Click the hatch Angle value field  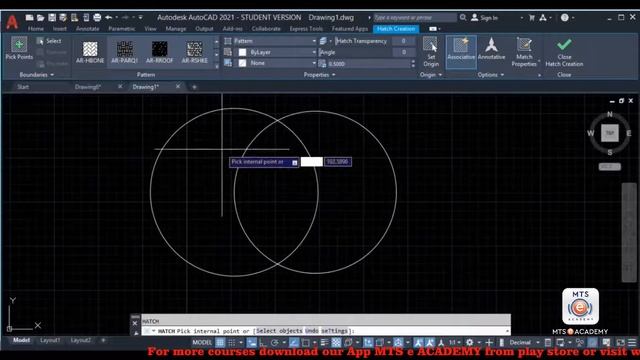pyautogui.click(x=403, y=52)
